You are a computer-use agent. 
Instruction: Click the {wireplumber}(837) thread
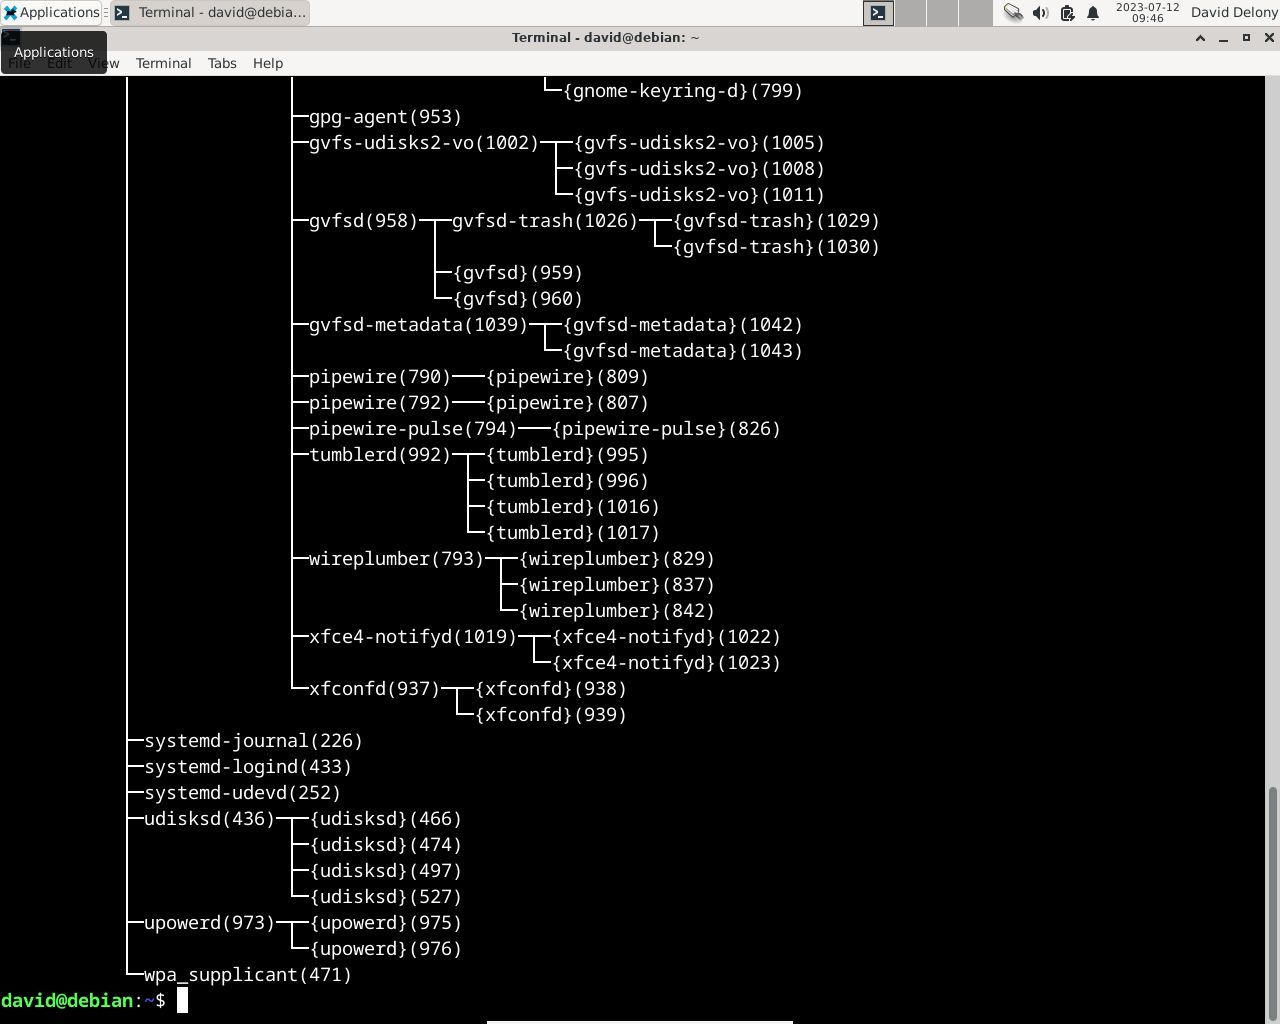617,585
